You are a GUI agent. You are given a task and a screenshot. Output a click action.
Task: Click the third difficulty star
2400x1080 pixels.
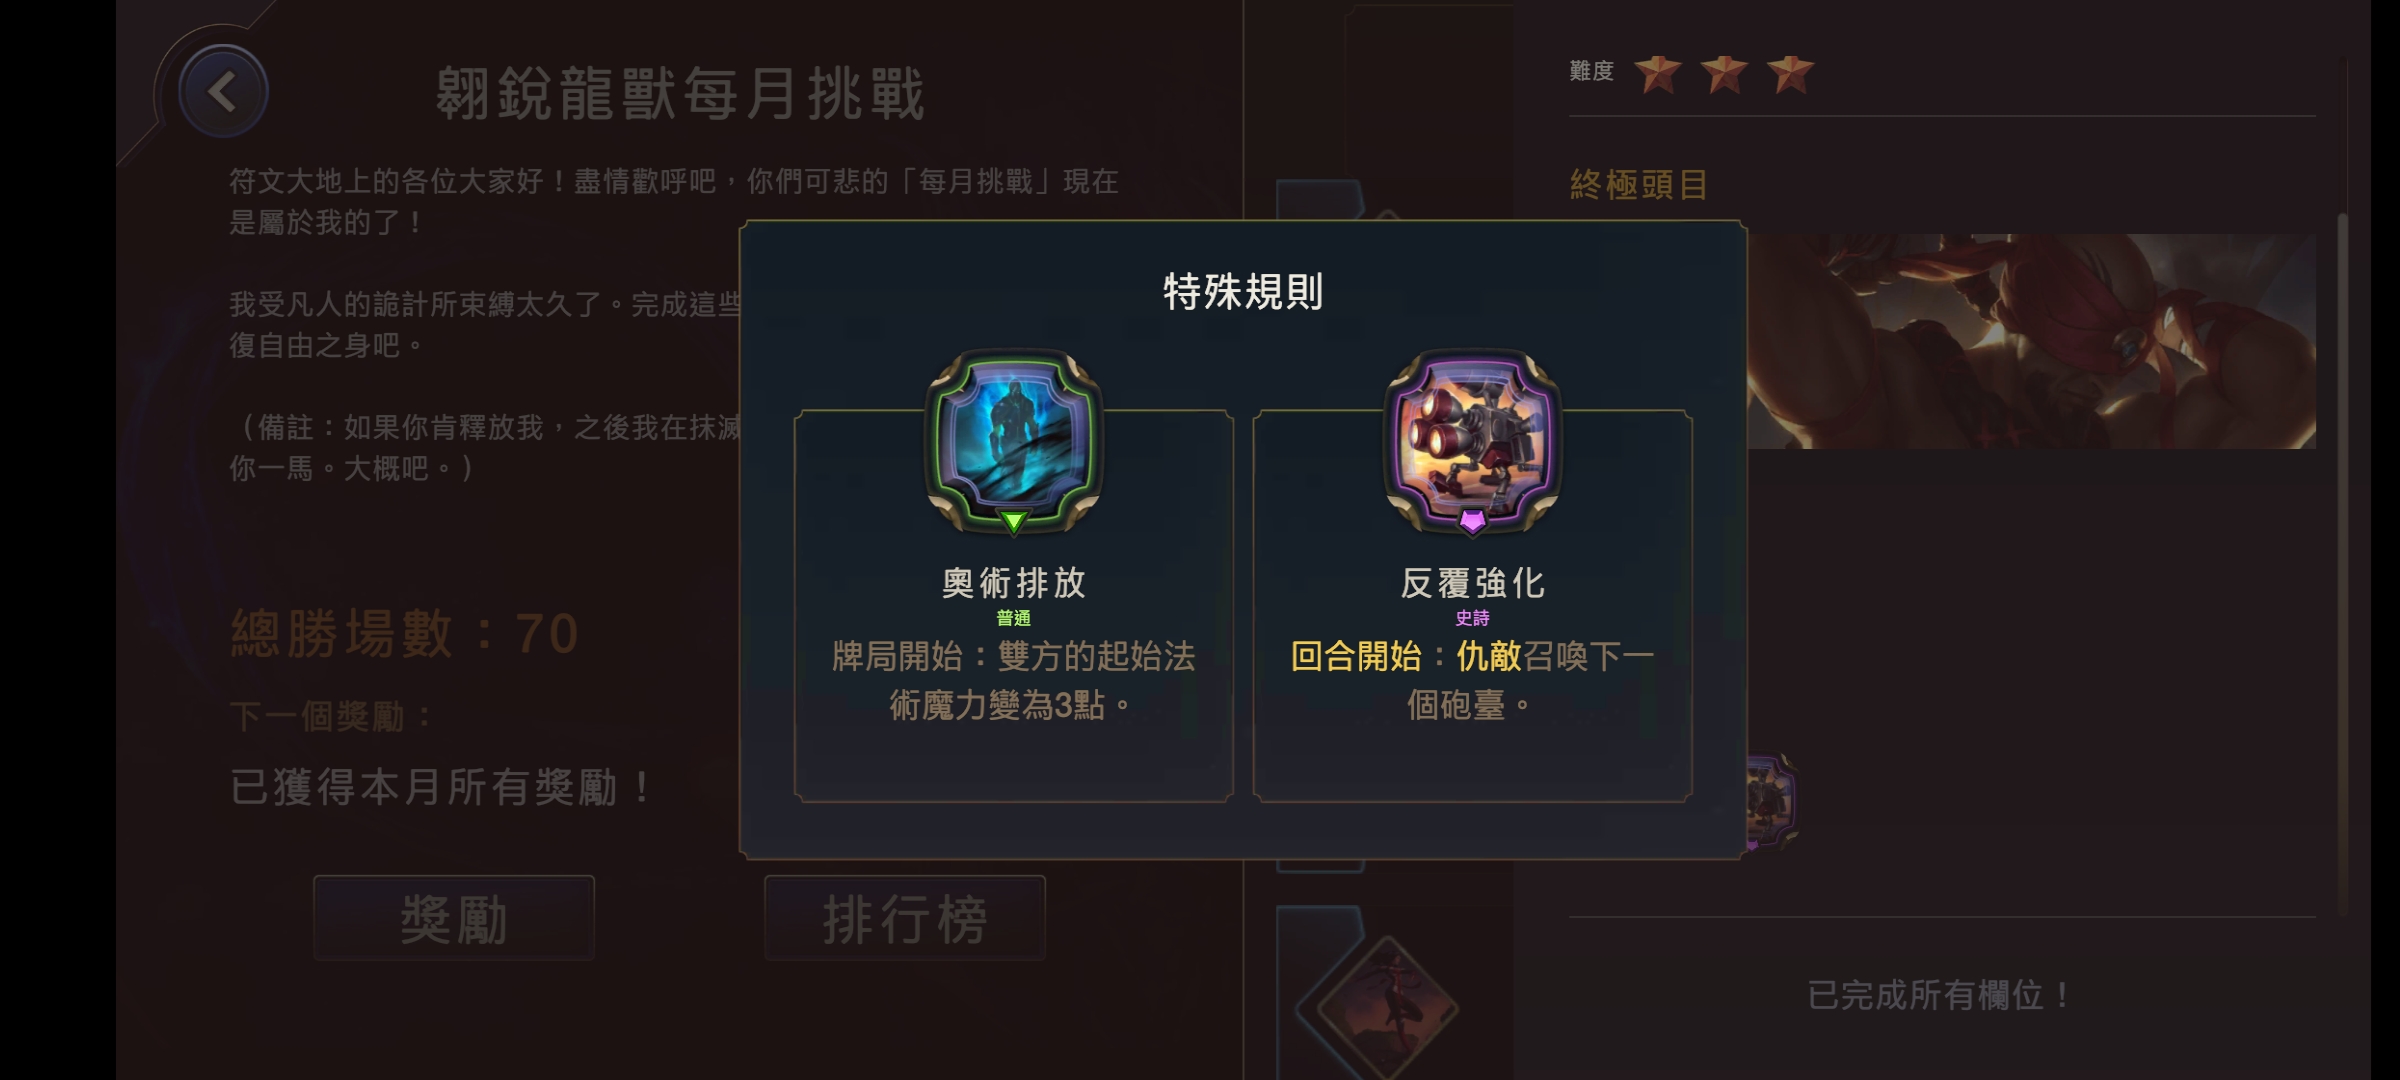(1790, 73)
